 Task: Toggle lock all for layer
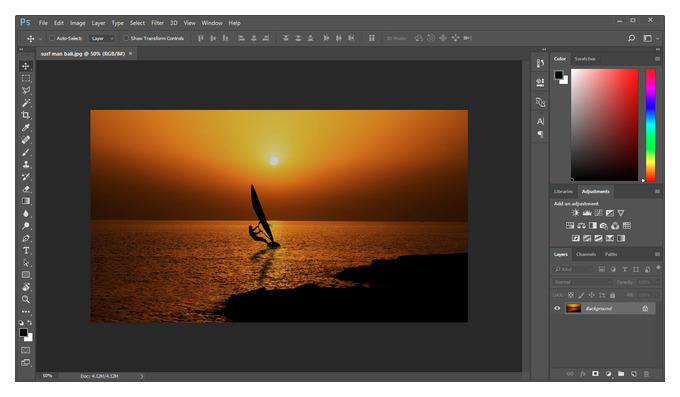612,295
